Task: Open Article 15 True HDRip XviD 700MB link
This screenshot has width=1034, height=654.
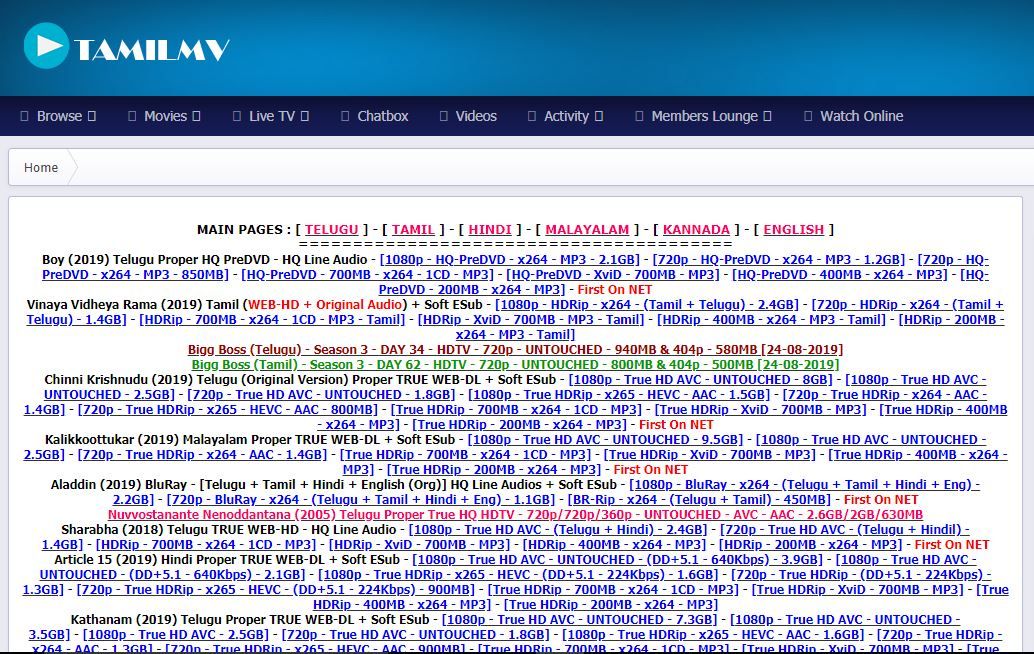Action: point(858,590)
